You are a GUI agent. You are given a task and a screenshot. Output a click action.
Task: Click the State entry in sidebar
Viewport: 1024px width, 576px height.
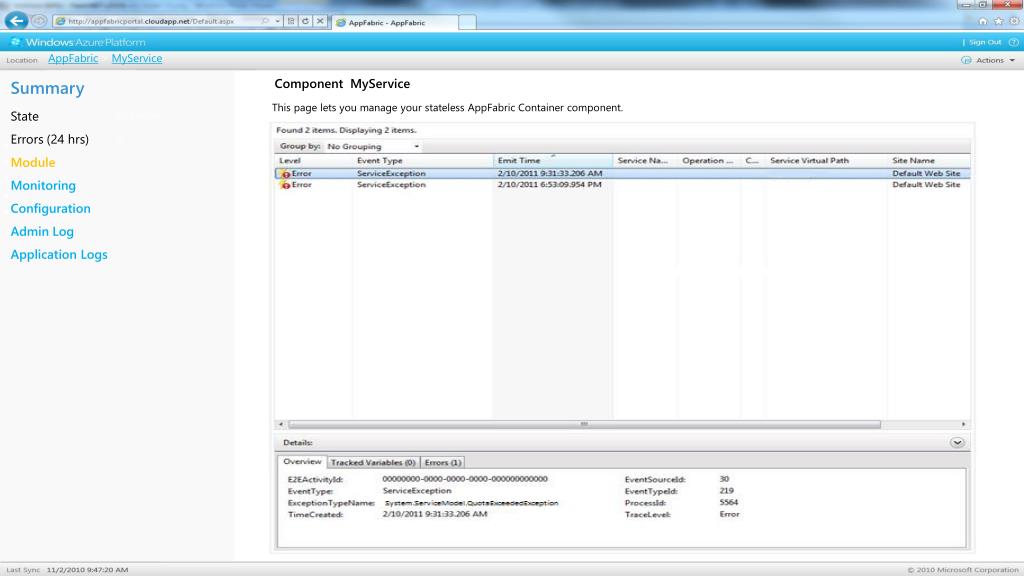click(24, 116)
